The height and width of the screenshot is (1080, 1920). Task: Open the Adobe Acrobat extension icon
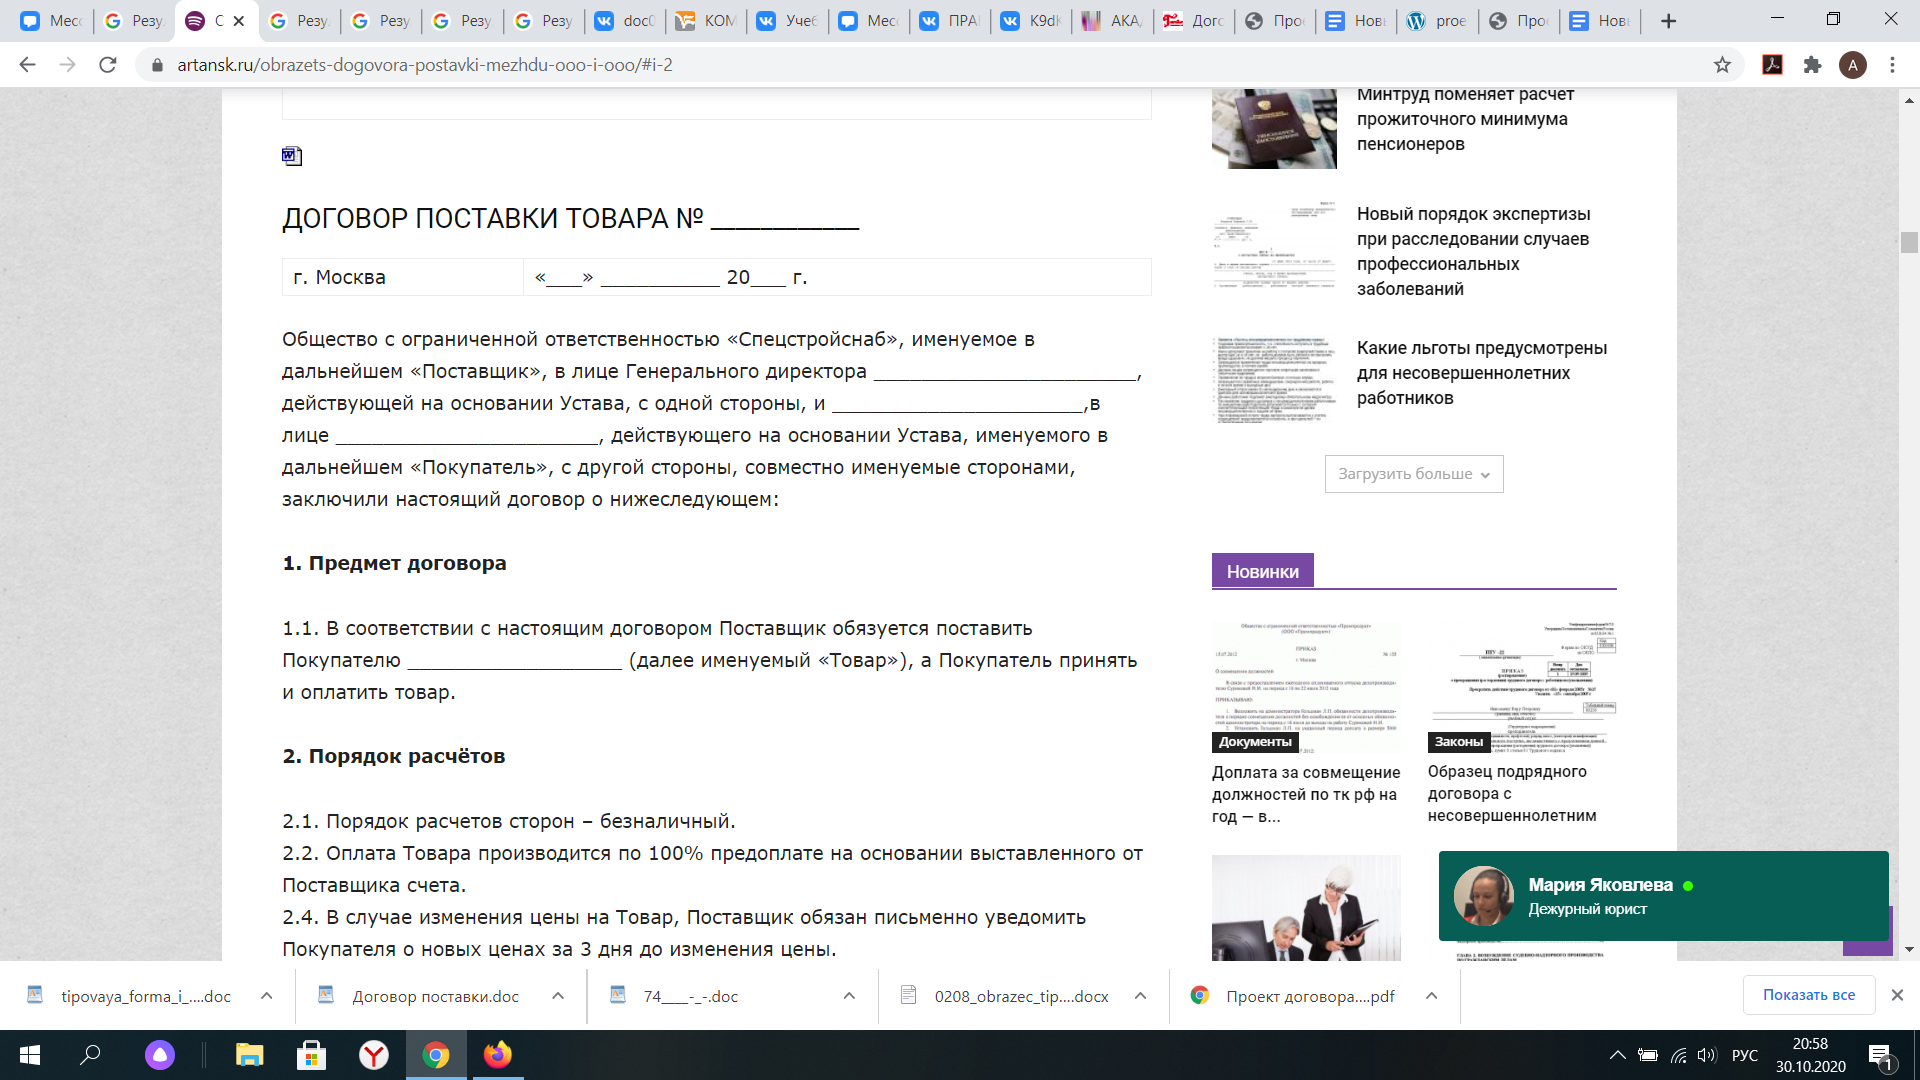pos(1772,65)
